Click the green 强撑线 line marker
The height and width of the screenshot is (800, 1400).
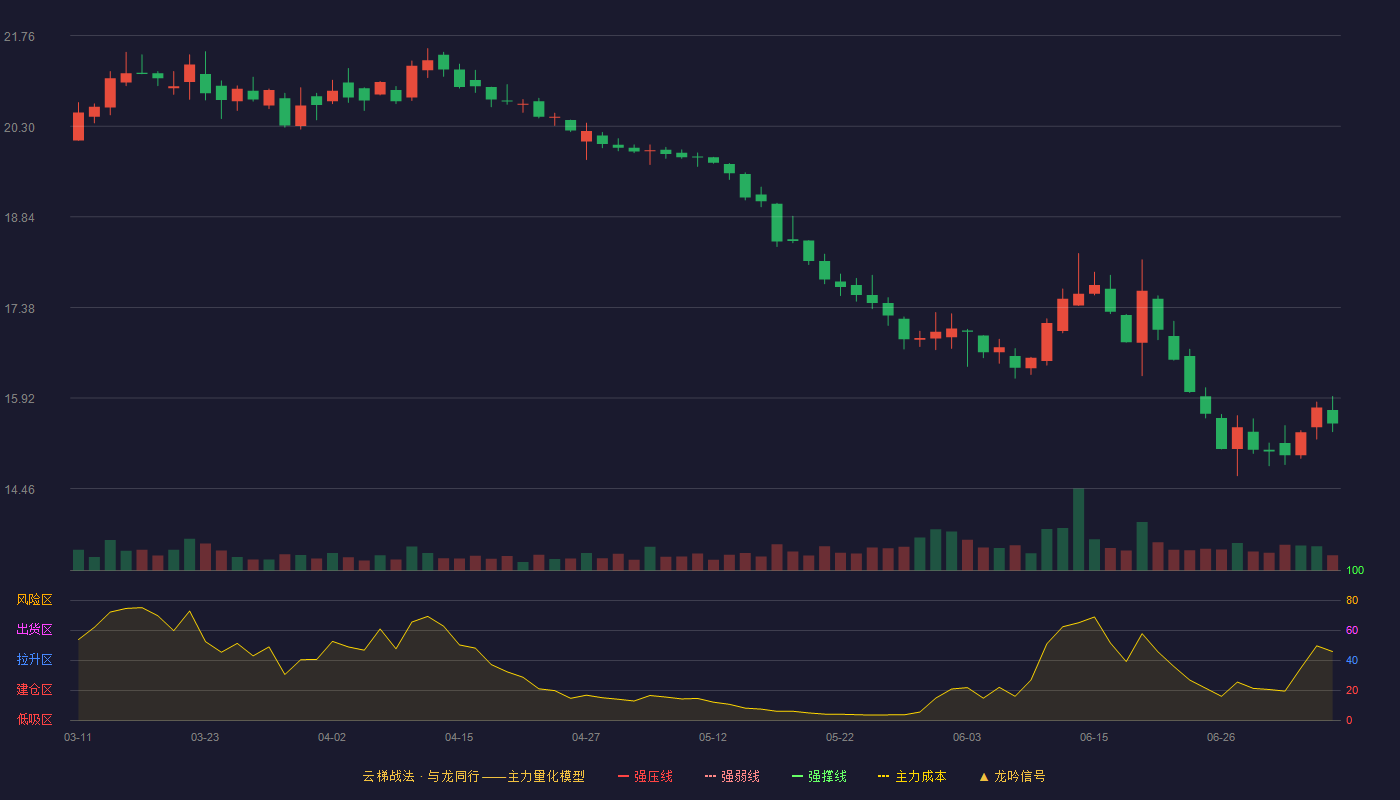click(797, 776)
